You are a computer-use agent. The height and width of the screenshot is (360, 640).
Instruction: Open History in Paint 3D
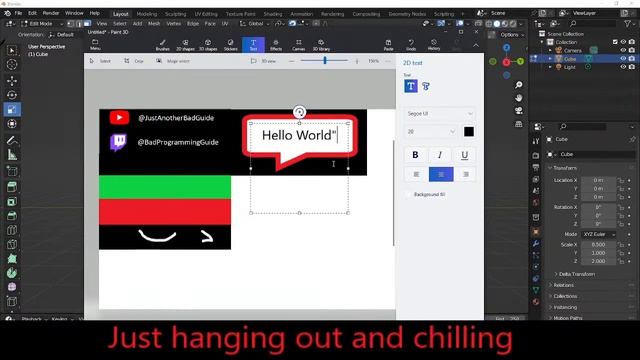pyautogui.click(x=434, y=45)
